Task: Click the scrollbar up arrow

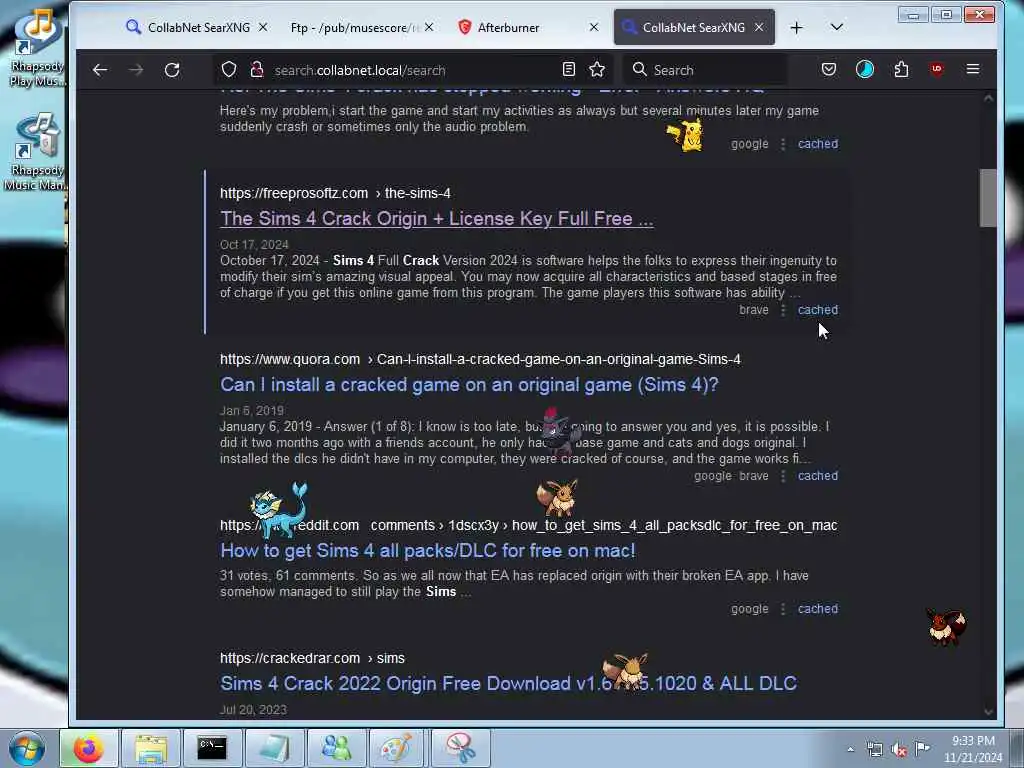Action: [x=988, y=99]
